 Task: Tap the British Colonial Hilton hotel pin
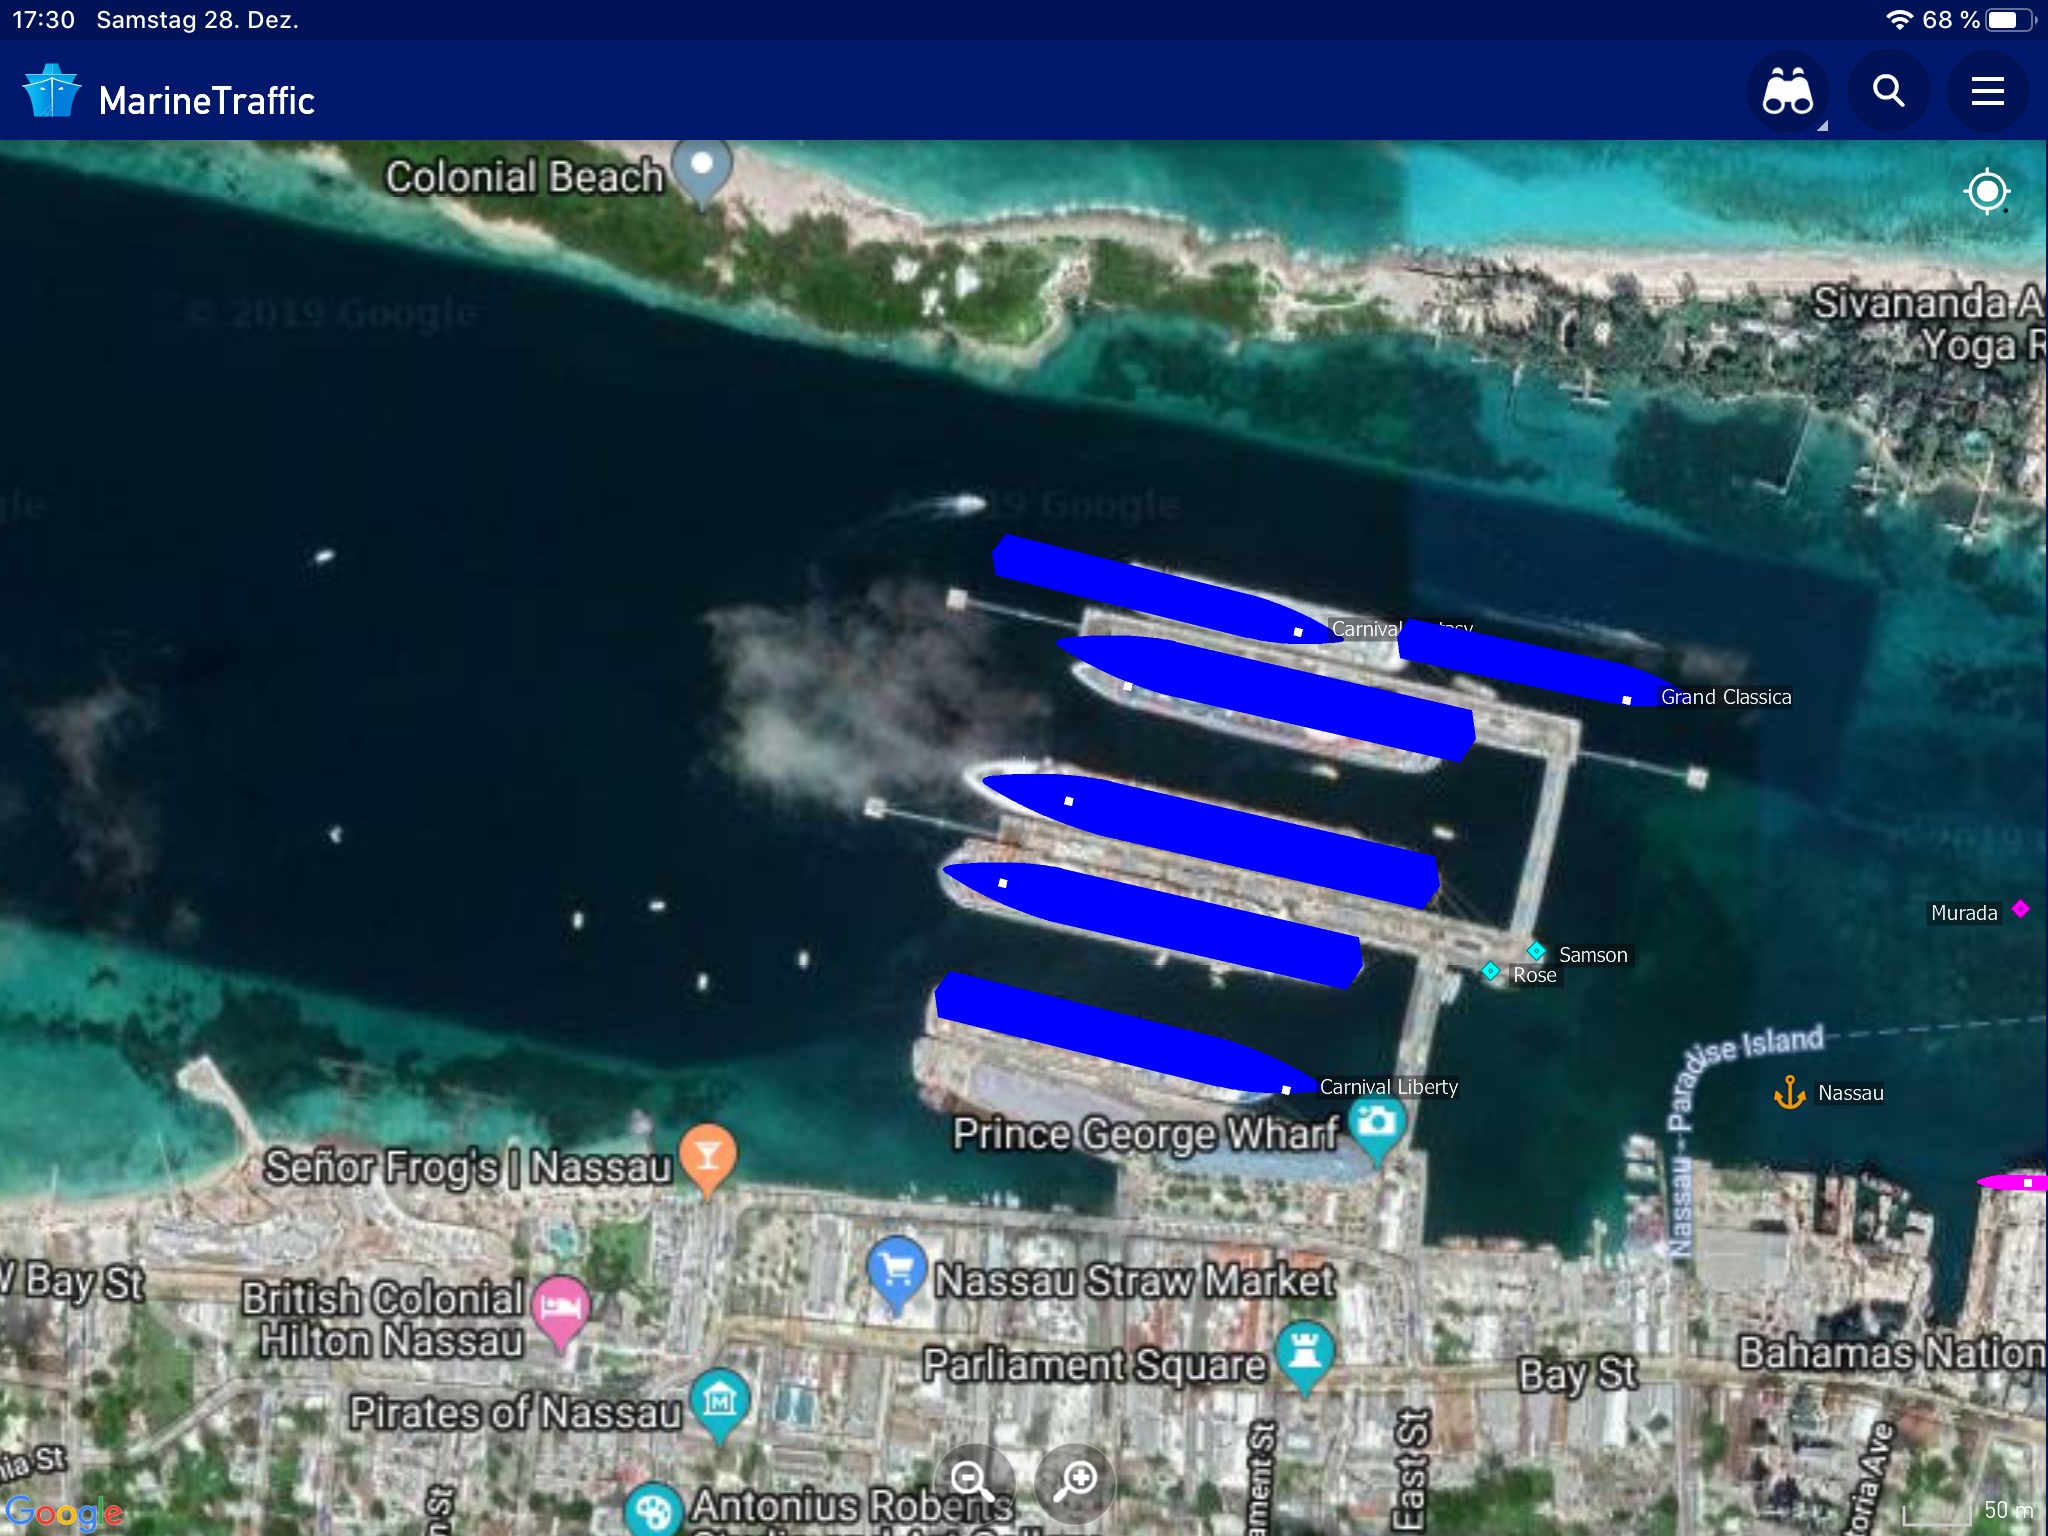(561, 1307)
